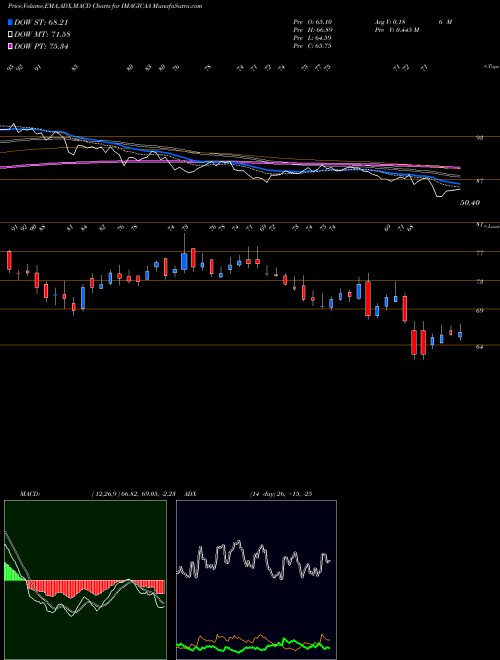Click the 87 level label on EMA chart
500x660 pixels.
480,181
